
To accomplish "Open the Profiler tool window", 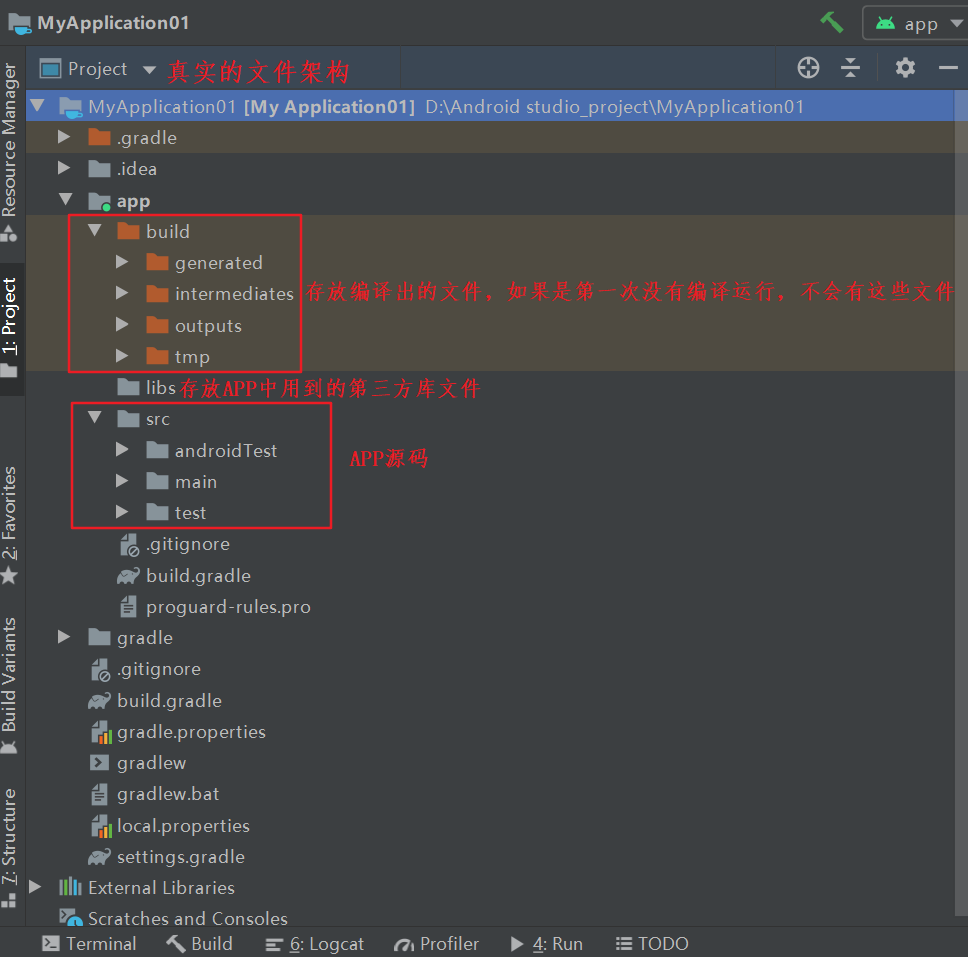I will coord(437,944).
